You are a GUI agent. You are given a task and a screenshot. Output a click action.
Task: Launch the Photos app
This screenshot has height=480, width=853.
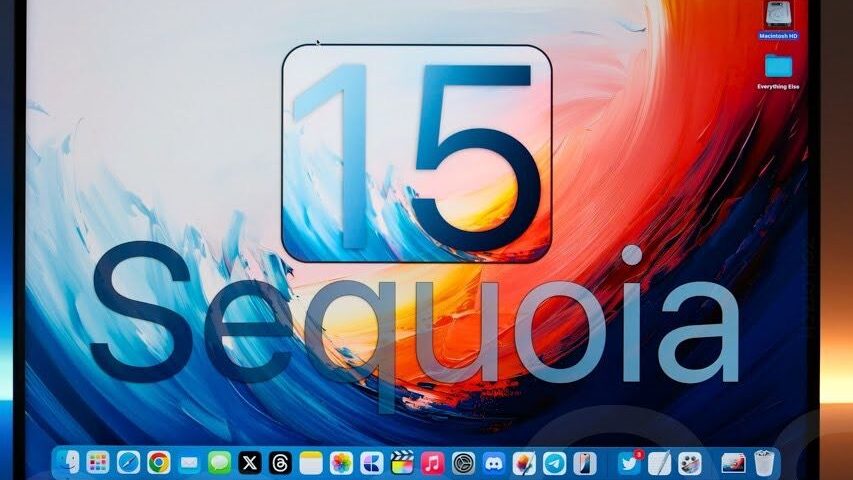[x=341, y=463]
